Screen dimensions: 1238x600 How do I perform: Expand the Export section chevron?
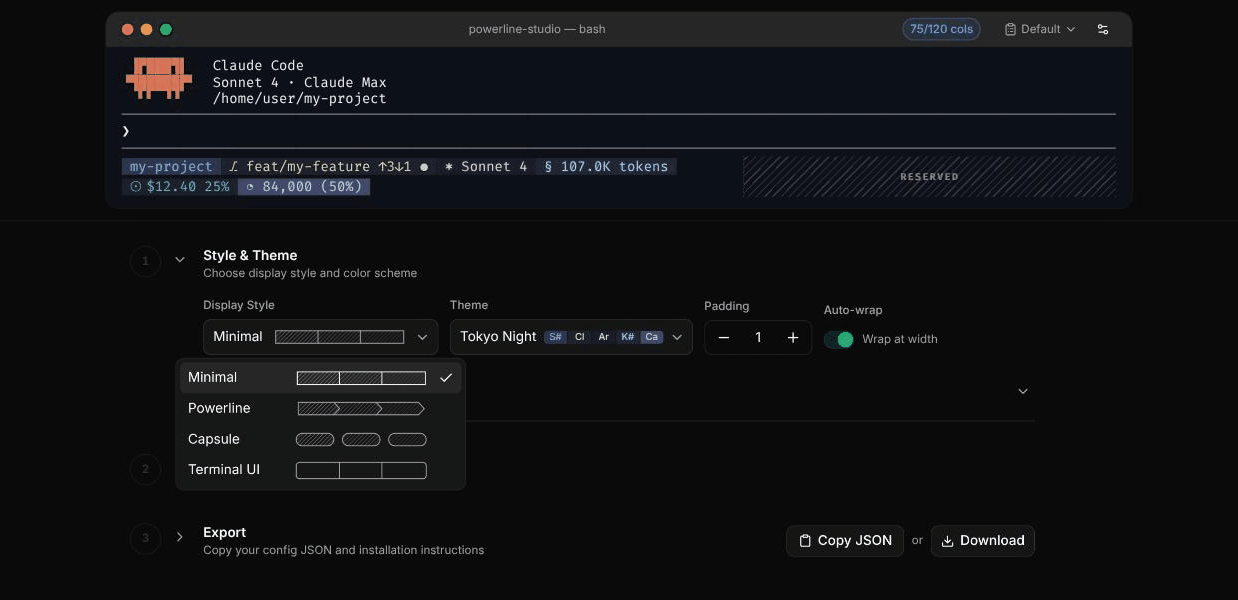180,537
